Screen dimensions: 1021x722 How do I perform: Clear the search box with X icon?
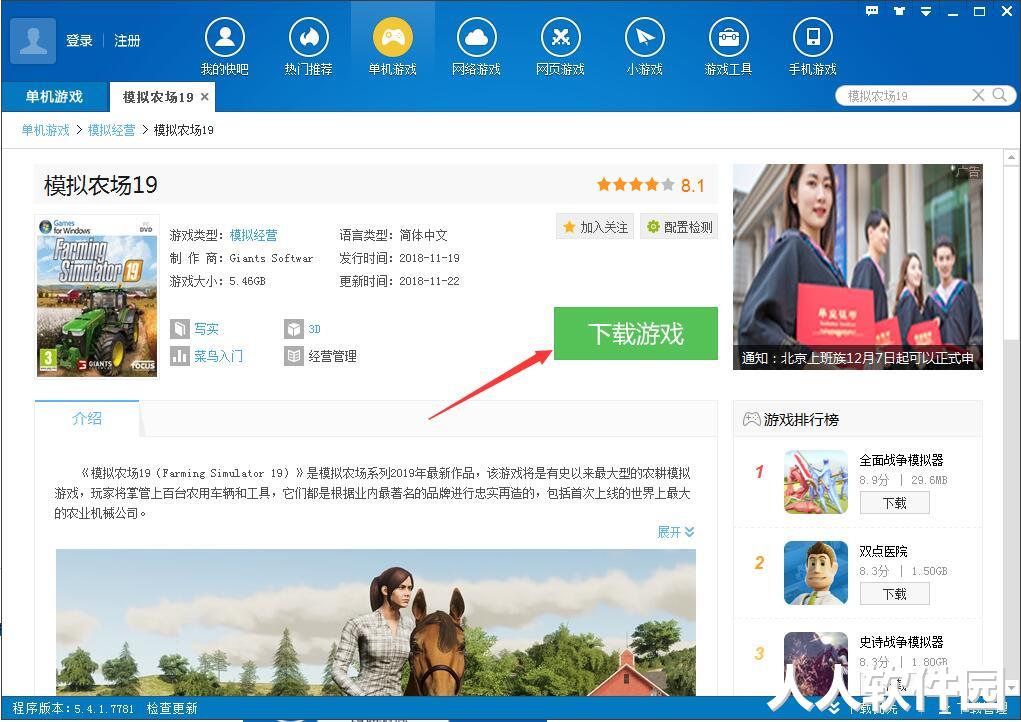[x=978, y=95]
